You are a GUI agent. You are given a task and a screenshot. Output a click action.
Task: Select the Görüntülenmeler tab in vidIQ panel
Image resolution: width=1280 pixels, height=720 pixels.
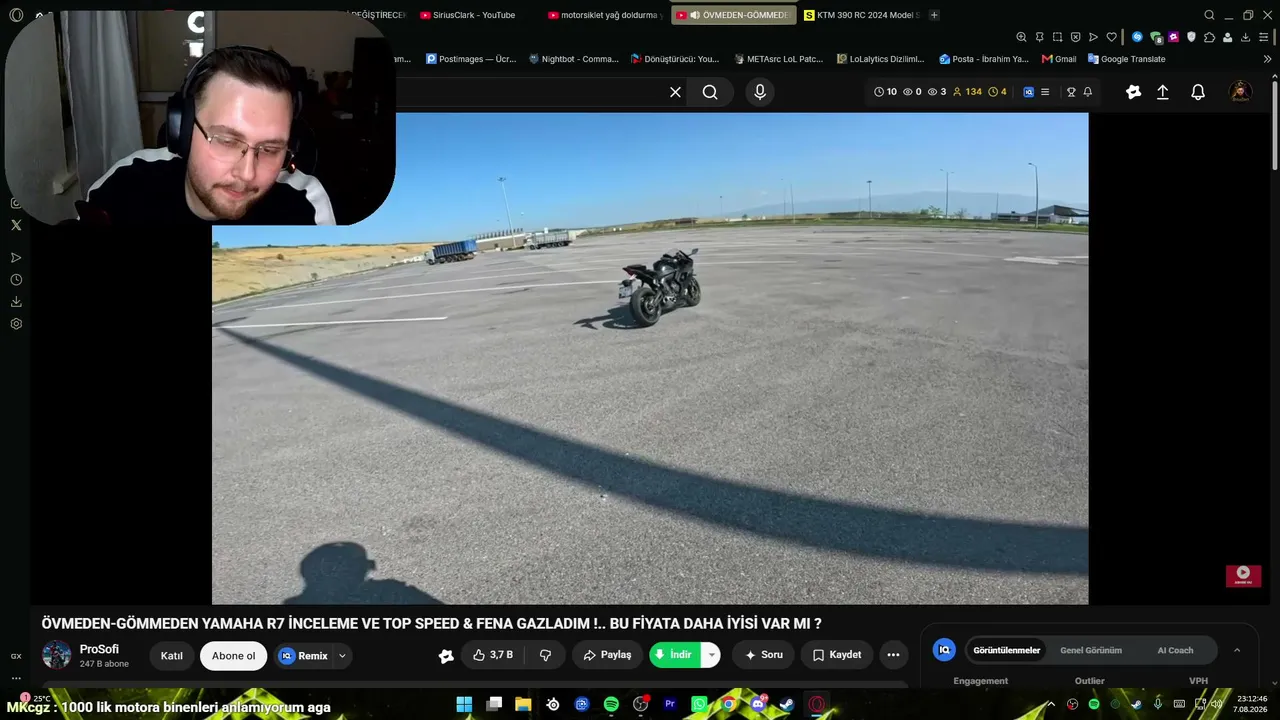tap(1006, 650)
